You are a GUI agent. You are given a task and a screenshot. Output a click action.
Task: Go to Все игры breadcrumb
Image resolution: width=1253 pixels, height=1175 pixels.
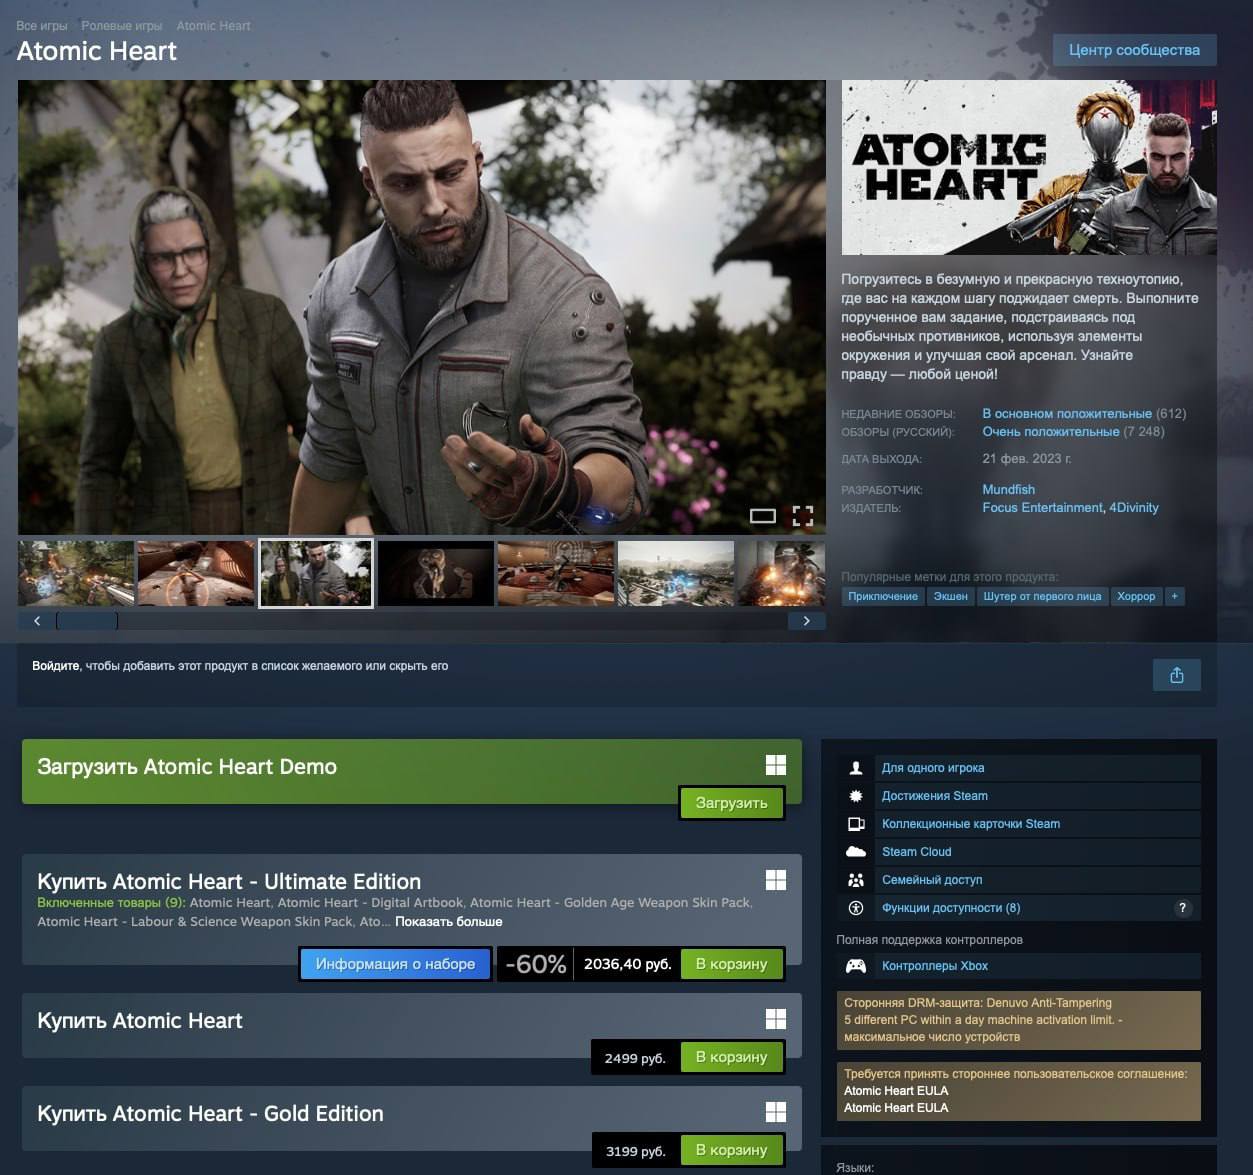point(42,26)
